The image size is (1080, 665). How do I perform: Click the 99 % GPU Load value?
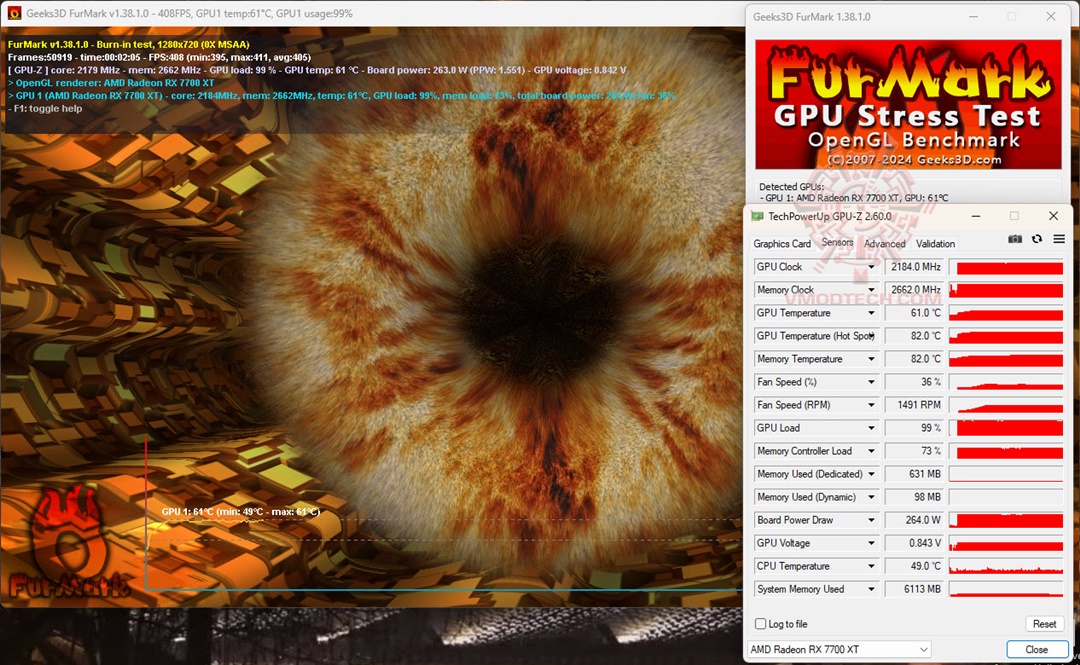913,428
